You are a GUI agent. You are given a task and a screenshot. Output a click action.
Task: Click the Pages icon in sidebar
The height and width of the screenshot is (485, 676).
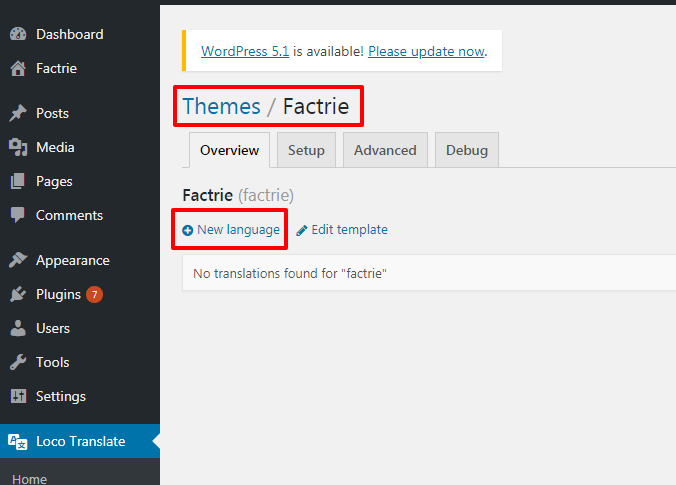click(17, 181)
